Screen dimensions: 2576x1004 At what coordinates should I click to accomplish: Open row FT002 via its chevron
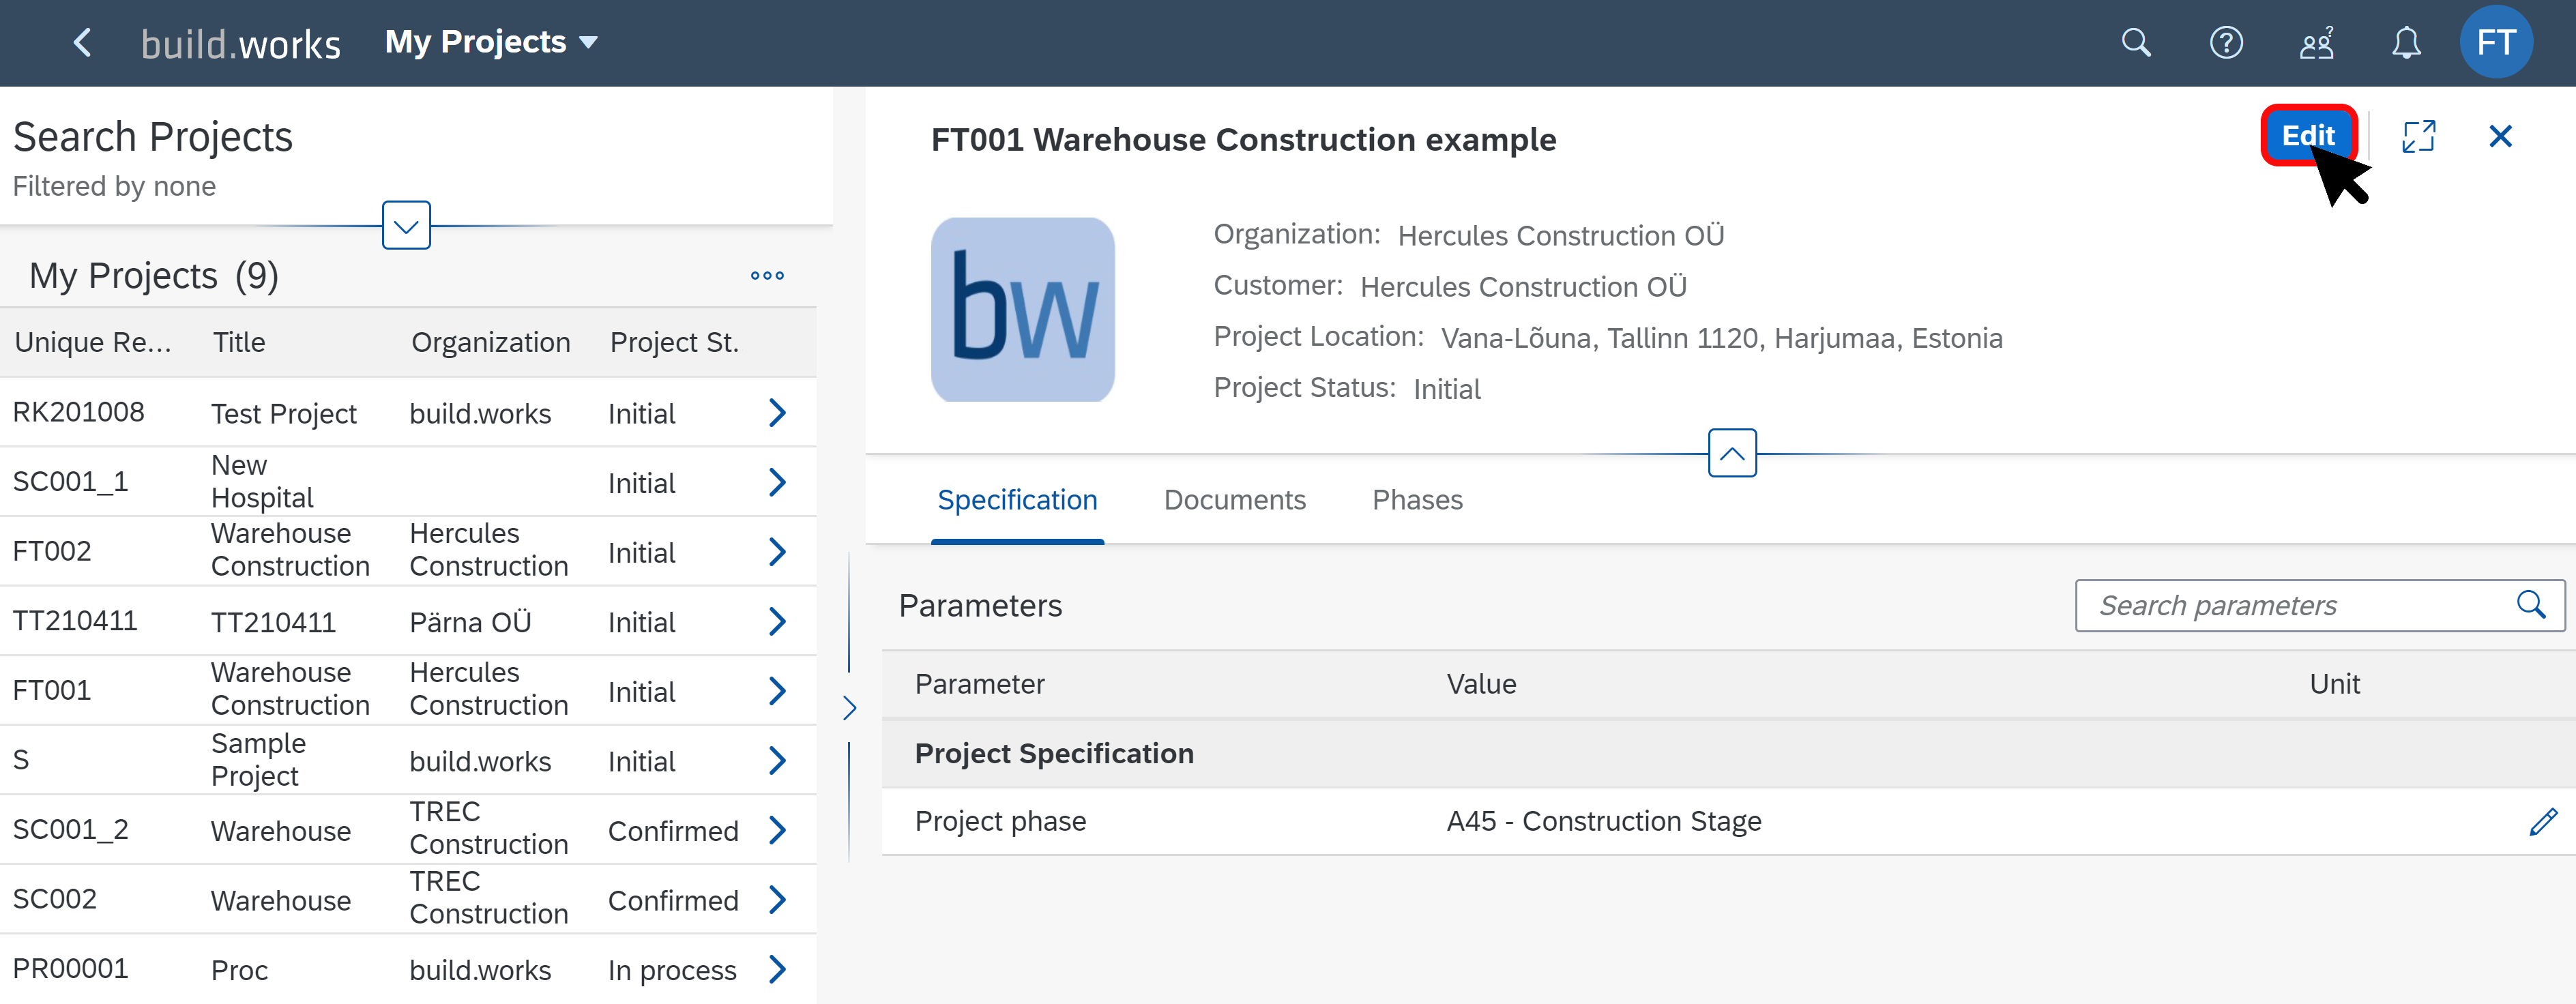click(777, 552)
